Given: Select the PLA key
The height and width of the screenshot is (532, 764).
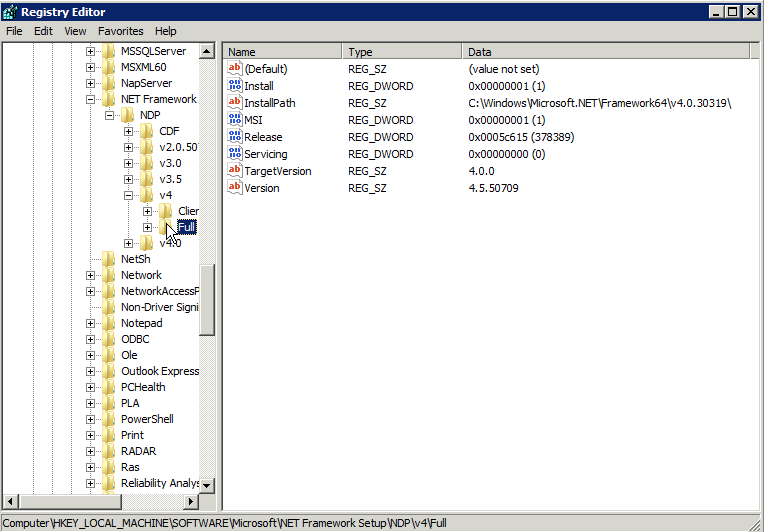Looking at the screenshot, I should pyautogui.click(x=130, y=403).
